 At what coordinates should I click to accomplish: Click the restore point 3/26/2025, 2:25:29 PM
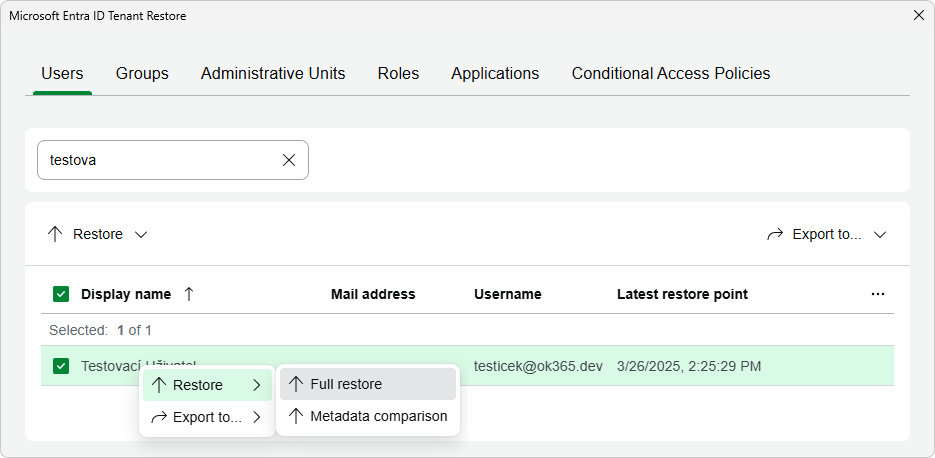pos(689,366)
